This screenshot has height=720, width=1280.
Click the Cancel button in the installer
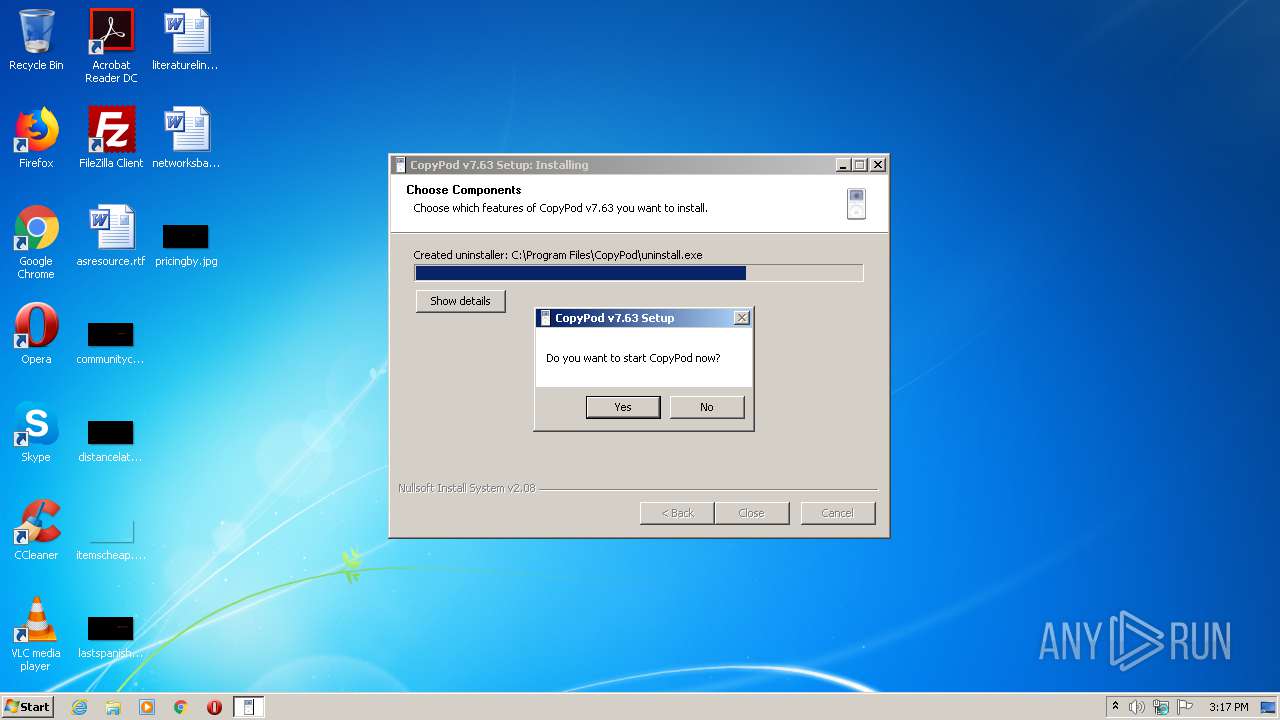point(838,513)
